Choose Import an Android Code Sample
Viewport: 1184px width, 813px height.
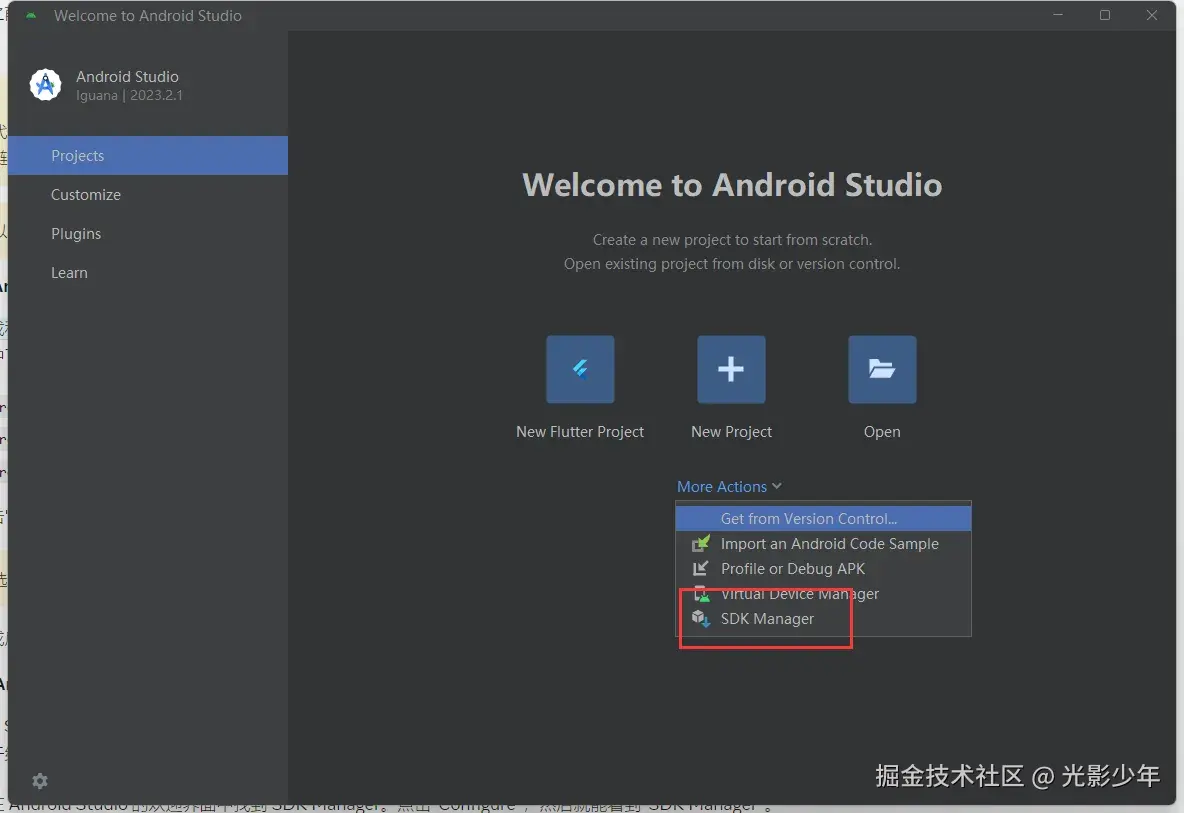pyautogui.click(x=823, y=544)
